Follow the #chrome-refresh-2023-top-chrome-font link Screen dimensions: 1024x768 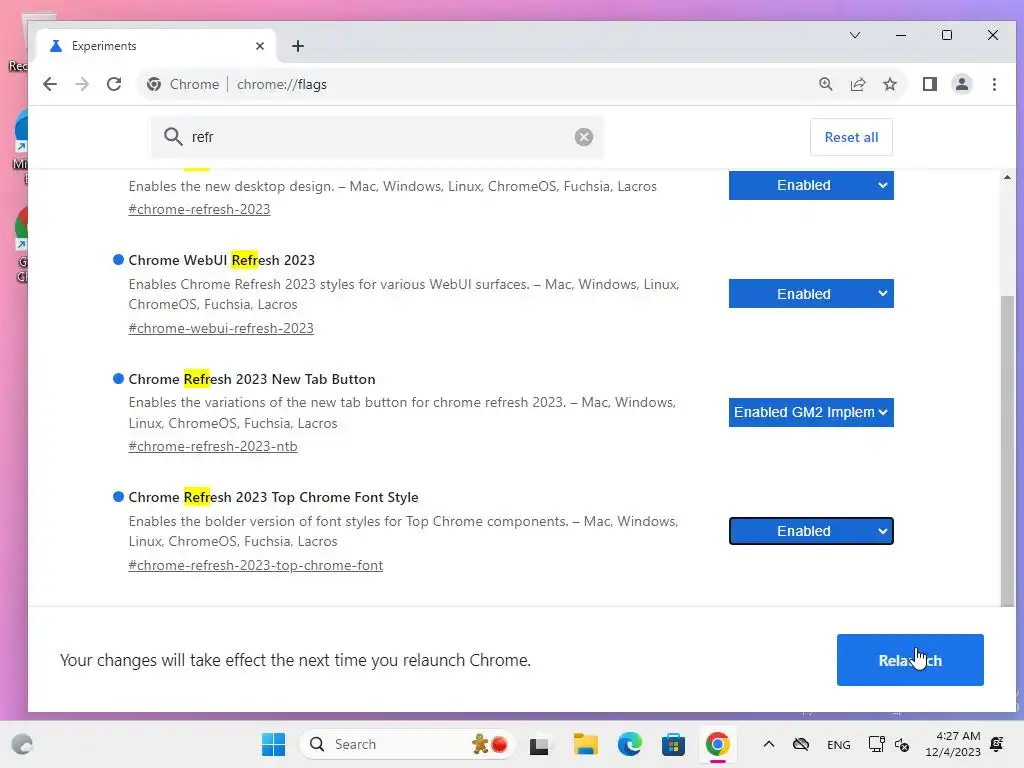255,565
